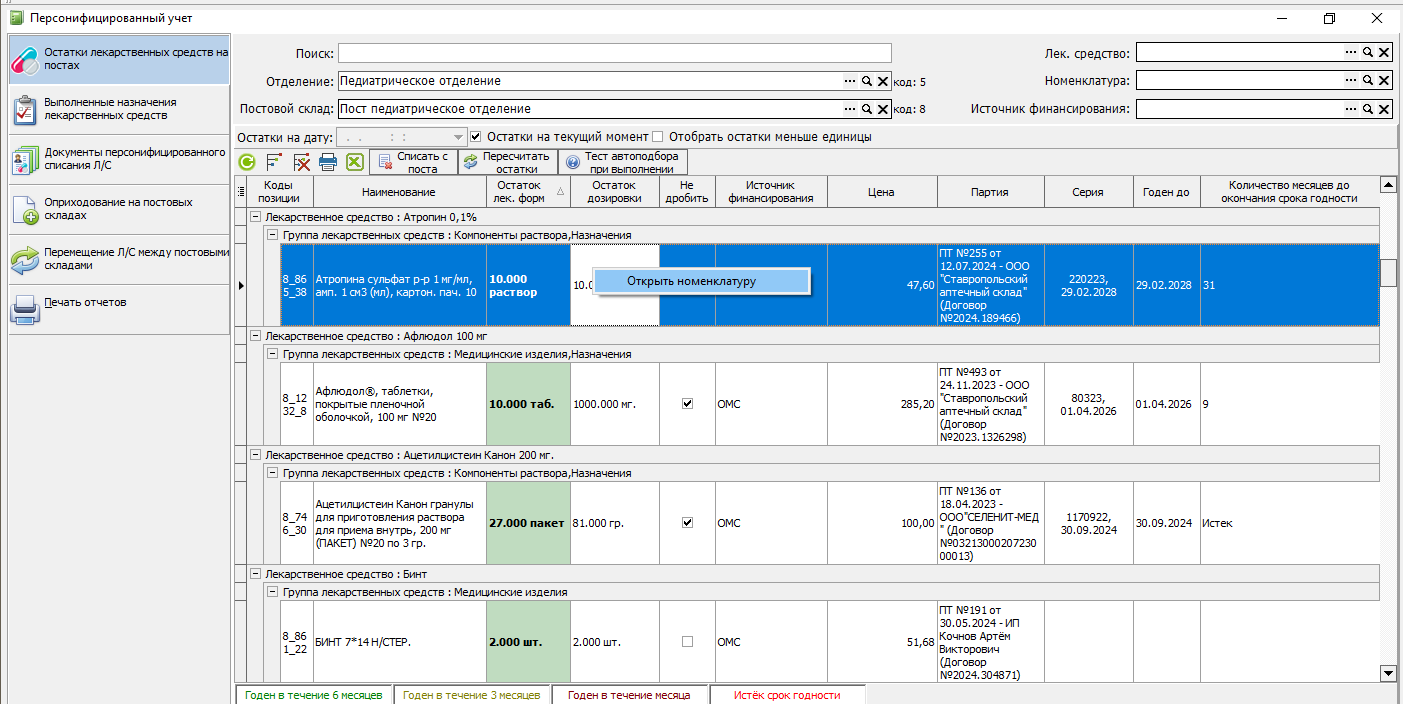Open 'Перемещение Л/С между постовыми складами'
This screenshot has height=704, width=1403.
[119, 258]
